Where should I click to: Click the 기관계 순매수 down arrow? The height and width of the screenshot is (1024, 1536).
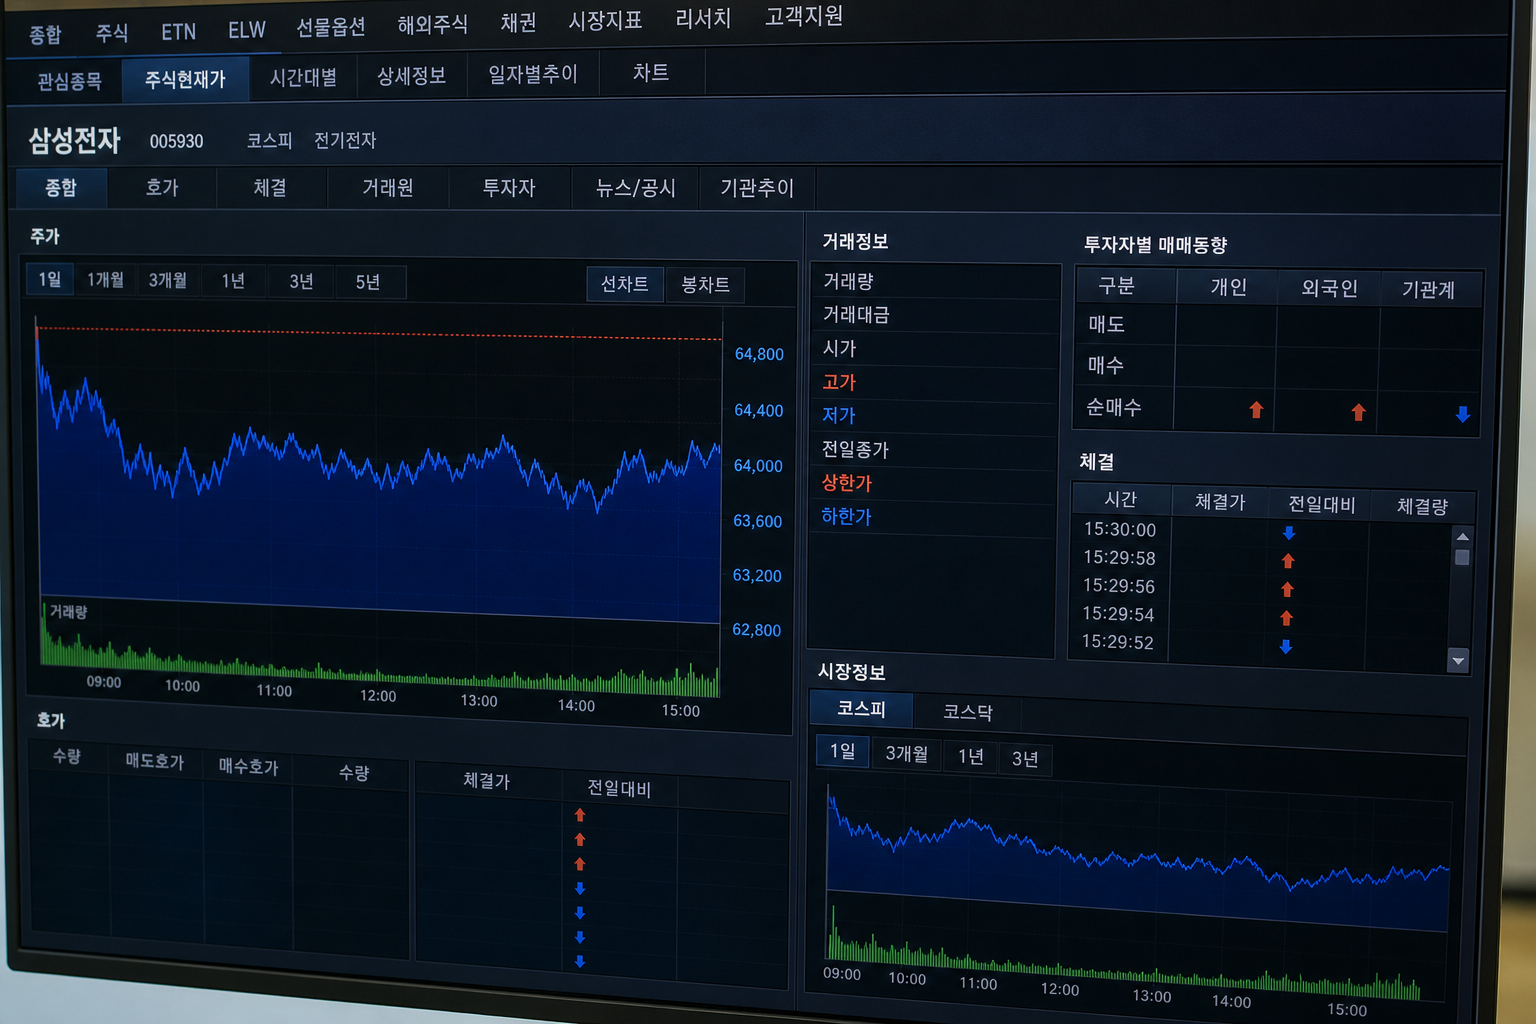[1463, 414]
